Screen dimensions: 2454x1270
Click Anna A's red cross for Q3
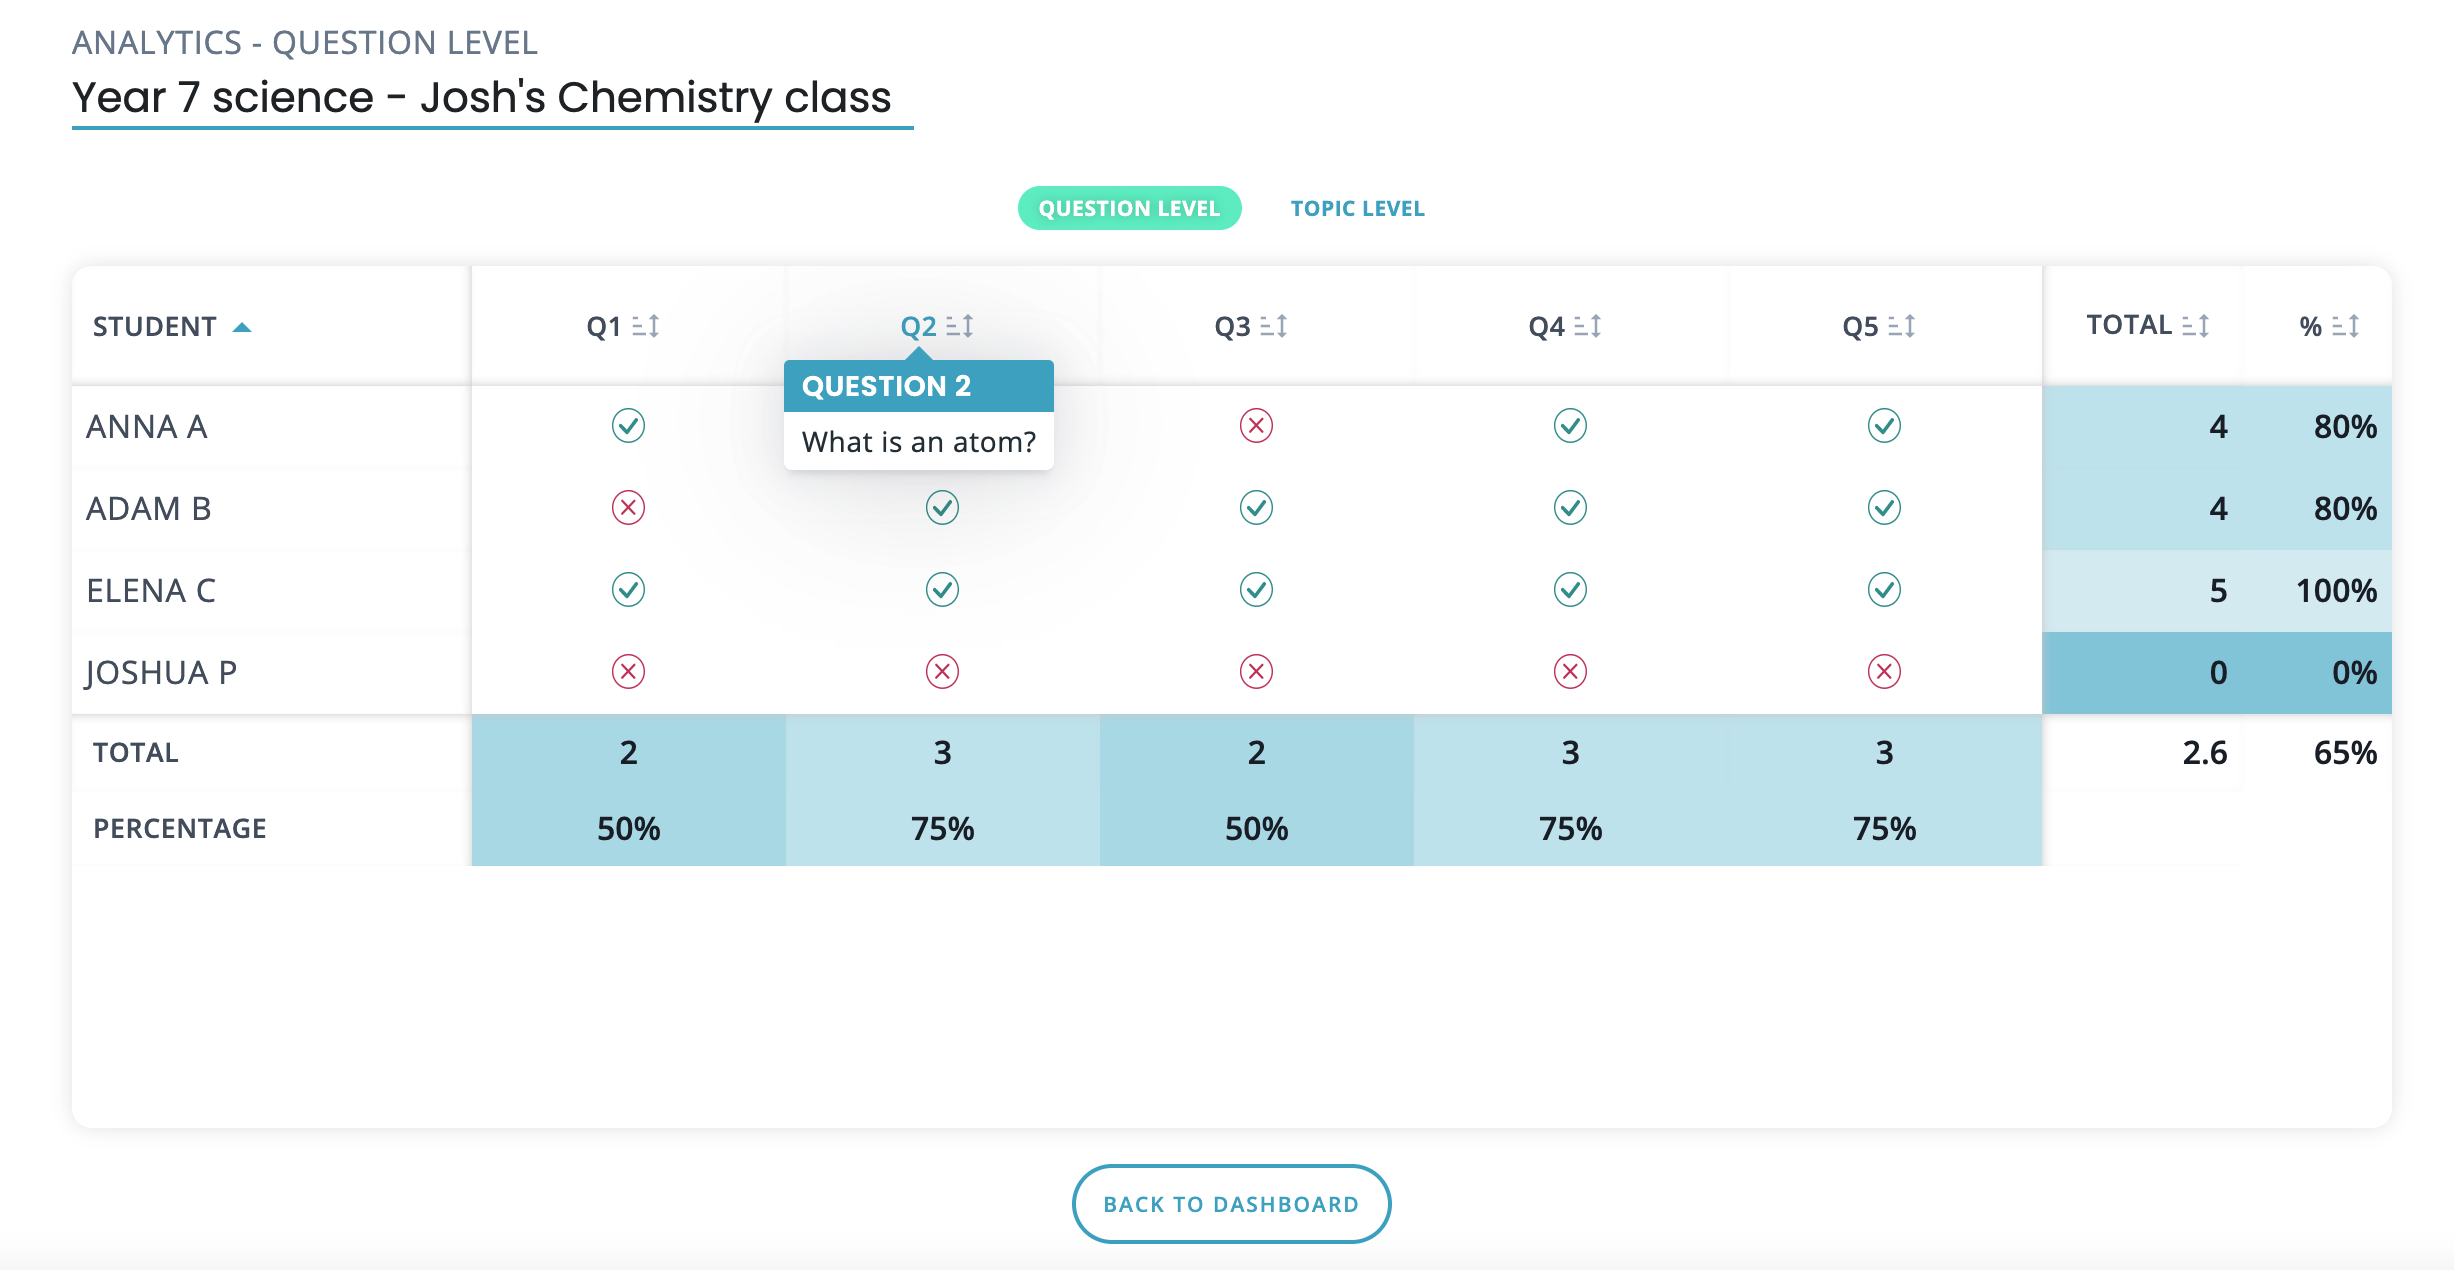coord(1256,426)
